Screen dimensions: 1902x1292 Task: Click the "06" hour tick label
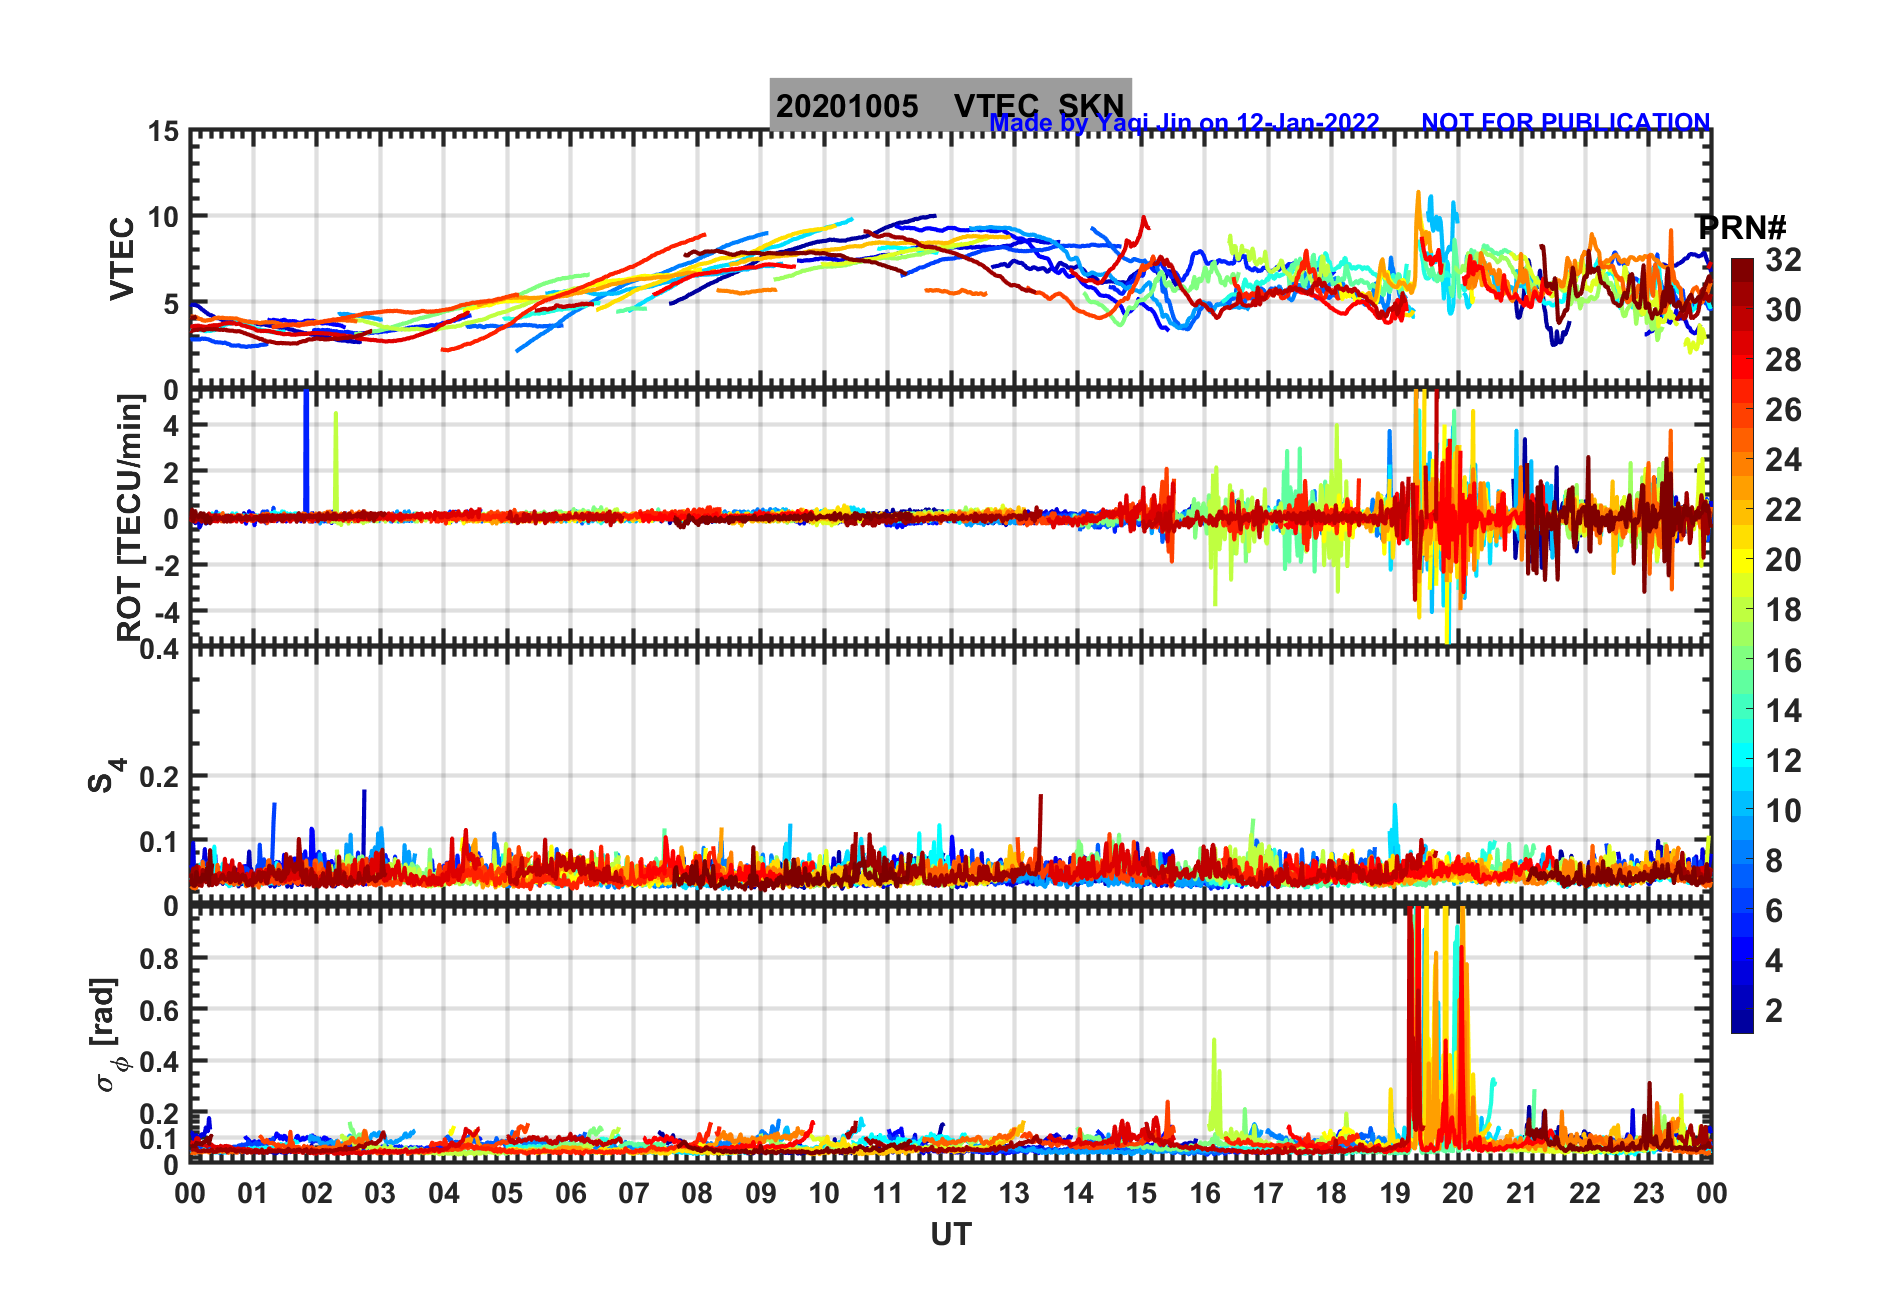pos(571,1193)
